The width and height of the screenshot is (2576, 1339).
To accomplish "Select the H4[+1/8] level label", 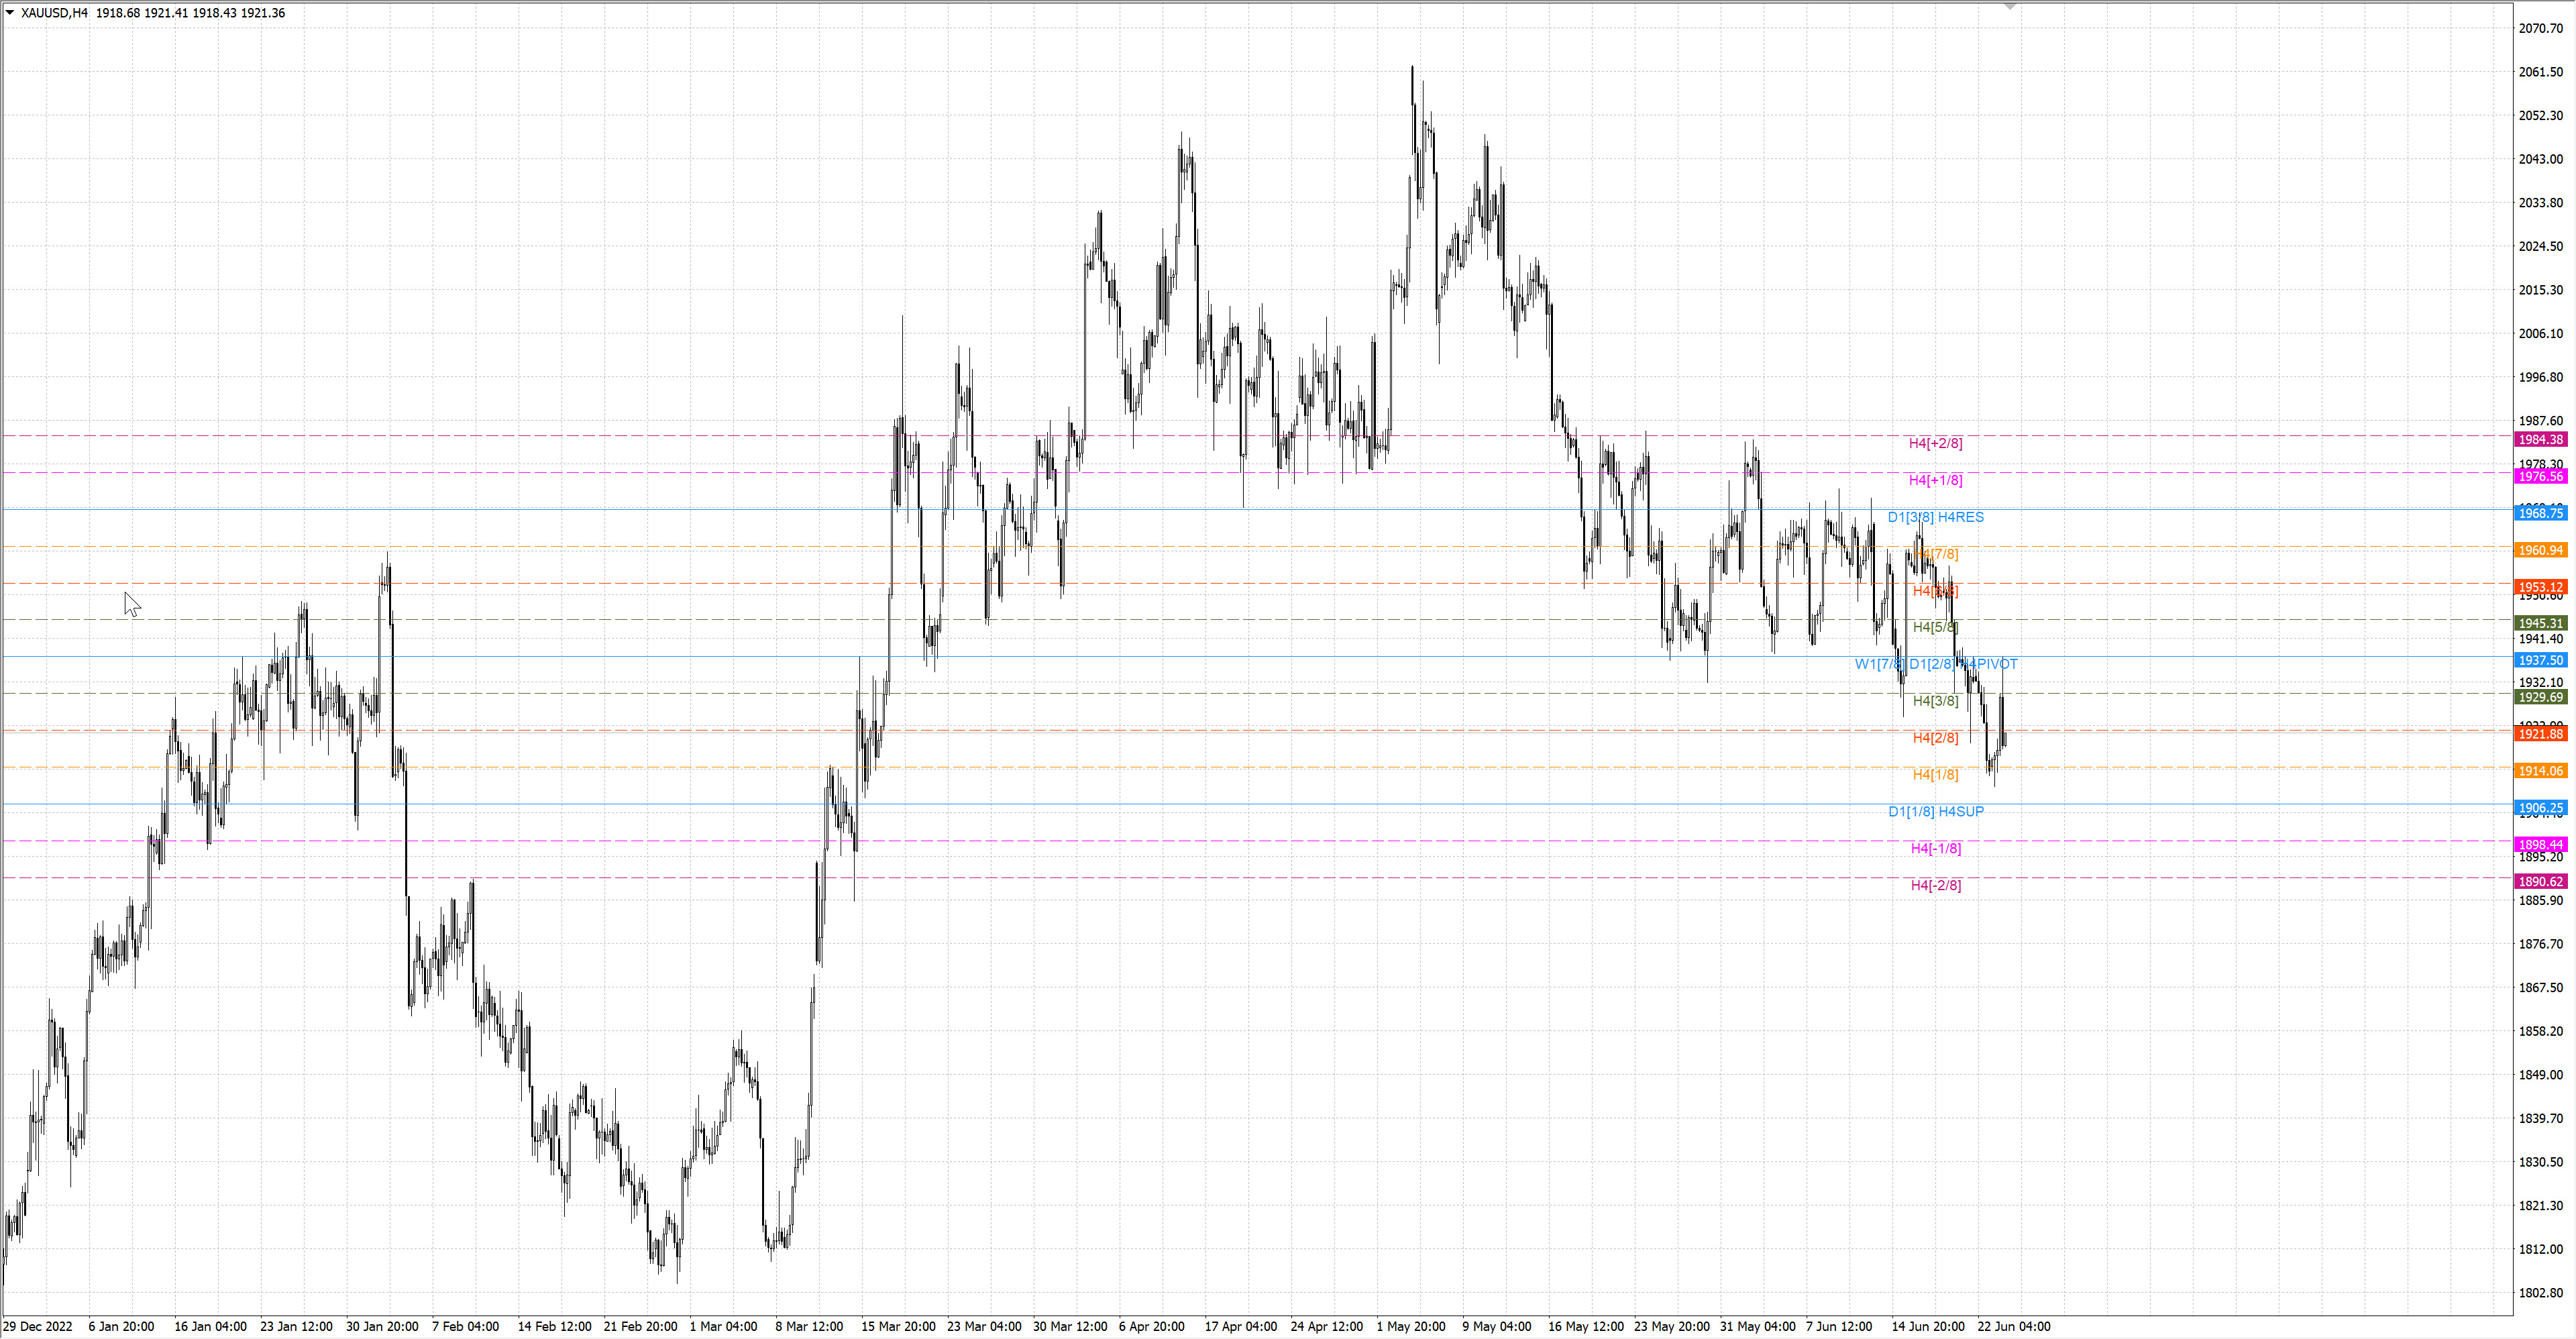I will pyautogui.click(x=1935, y=480).
